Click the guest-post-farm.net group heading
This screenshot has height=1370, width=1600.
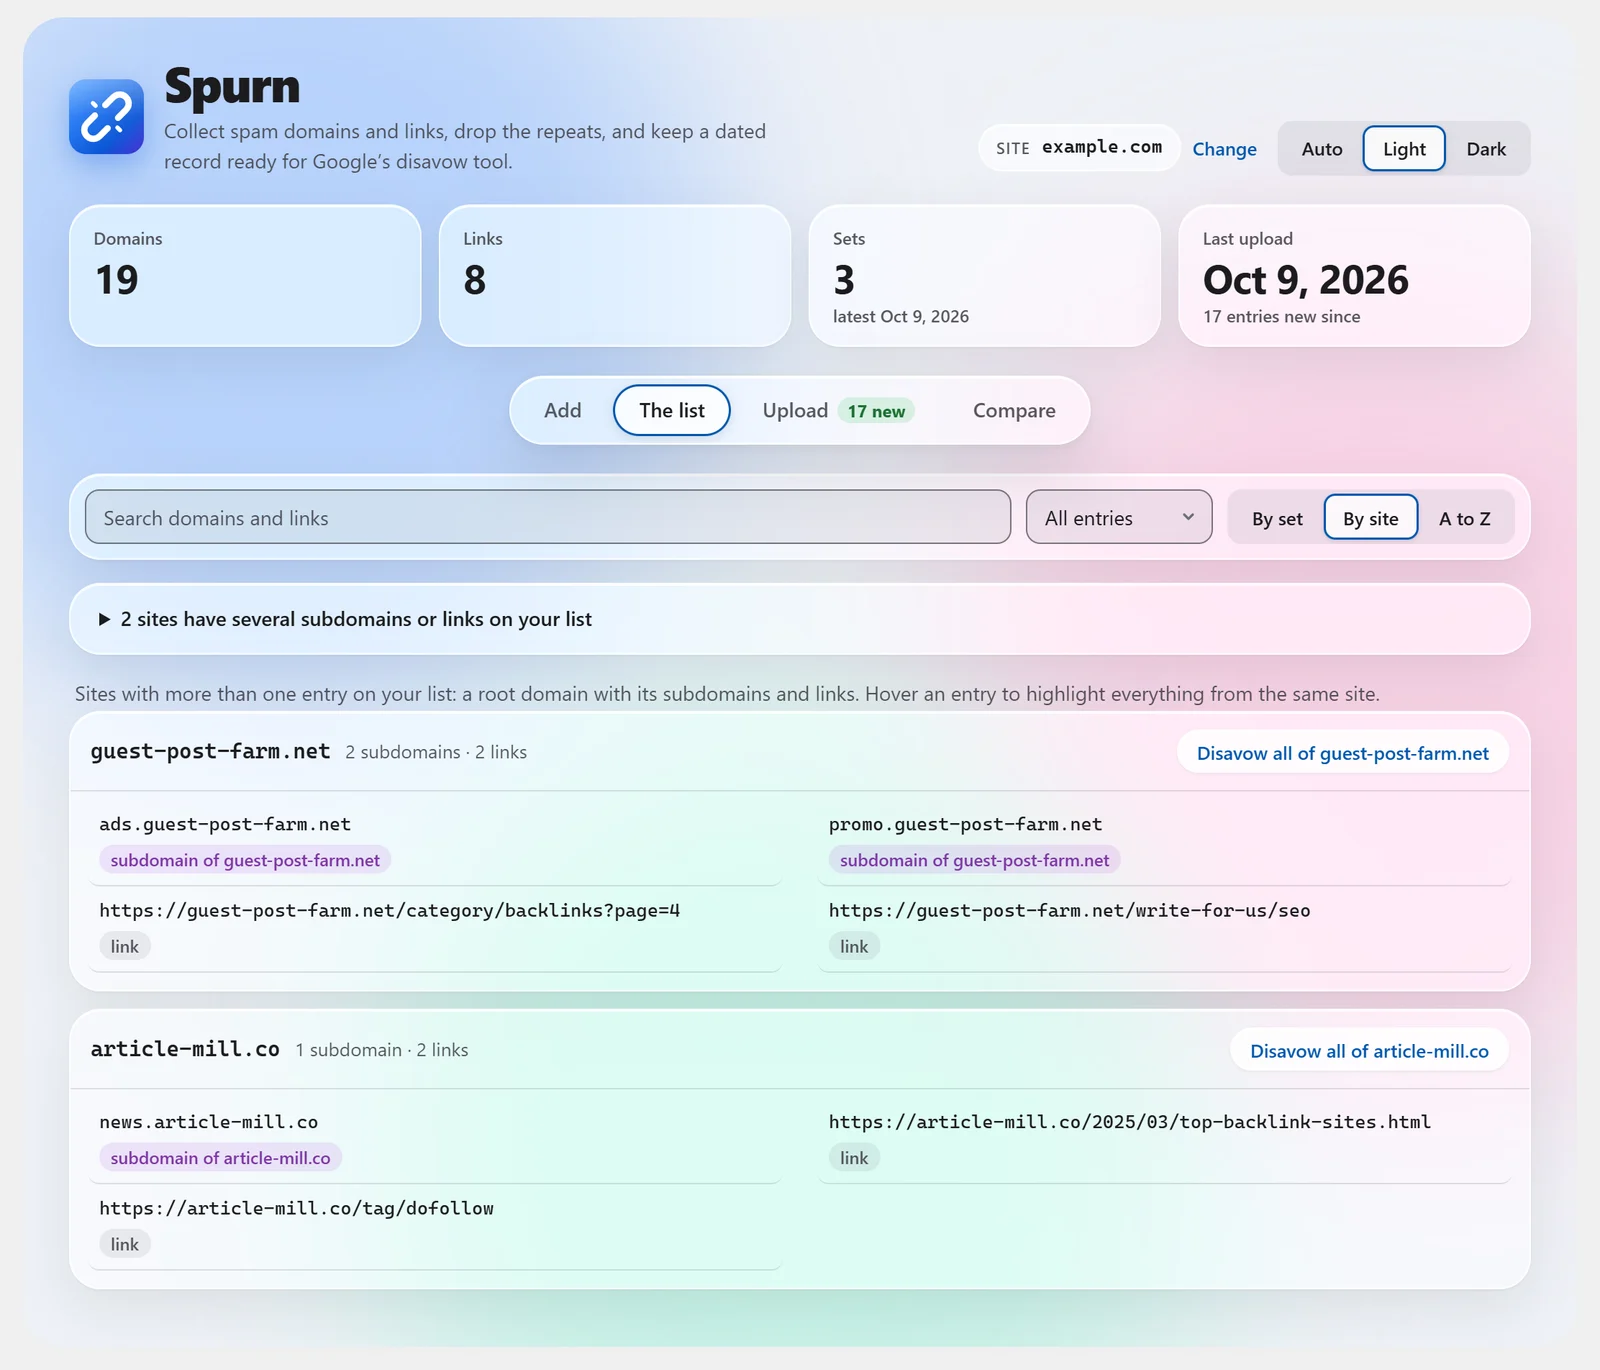point(210,751)
